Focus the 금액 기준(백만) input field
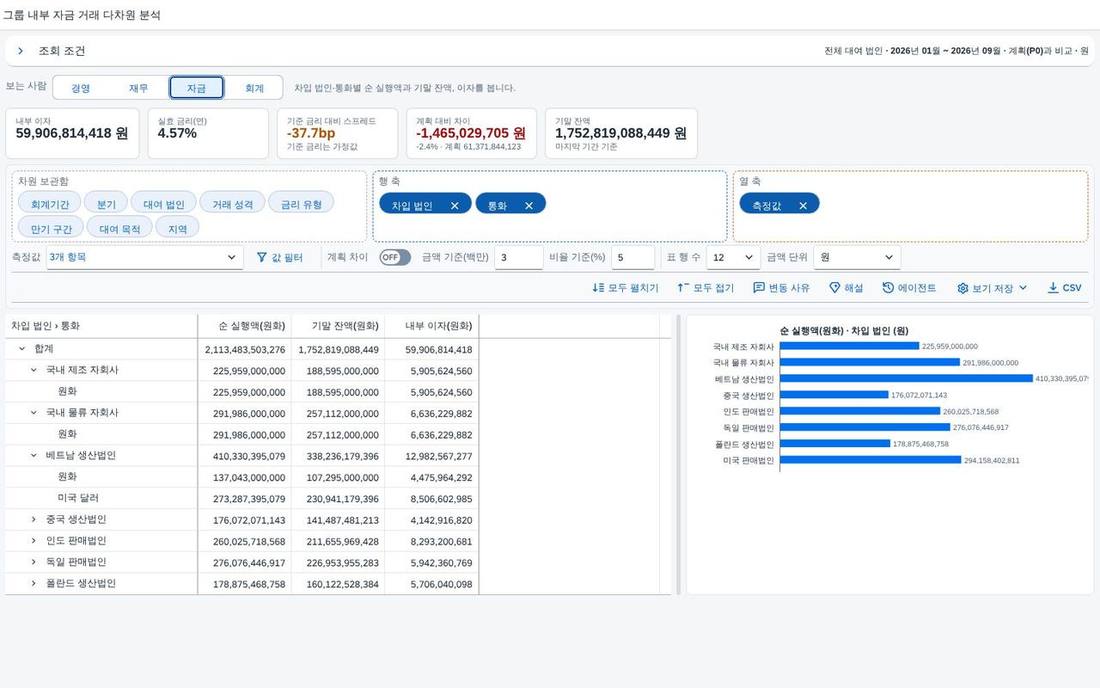 [x=518, y=257]
